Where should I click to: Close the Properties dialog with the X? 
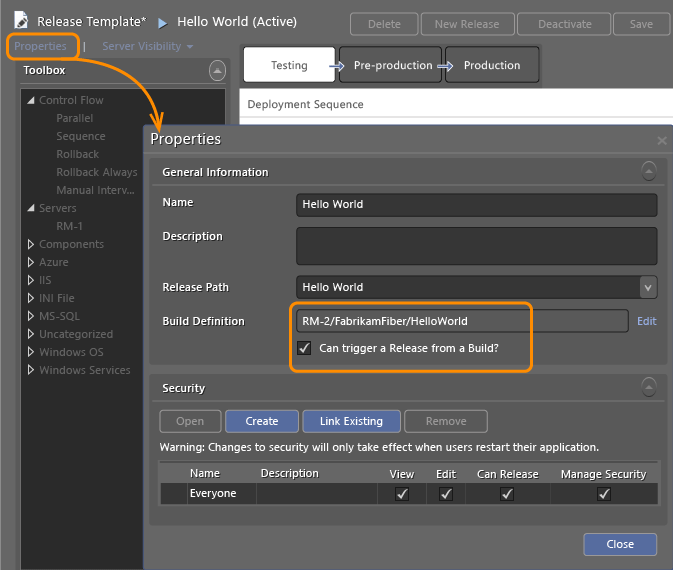[x=661, y=141]
